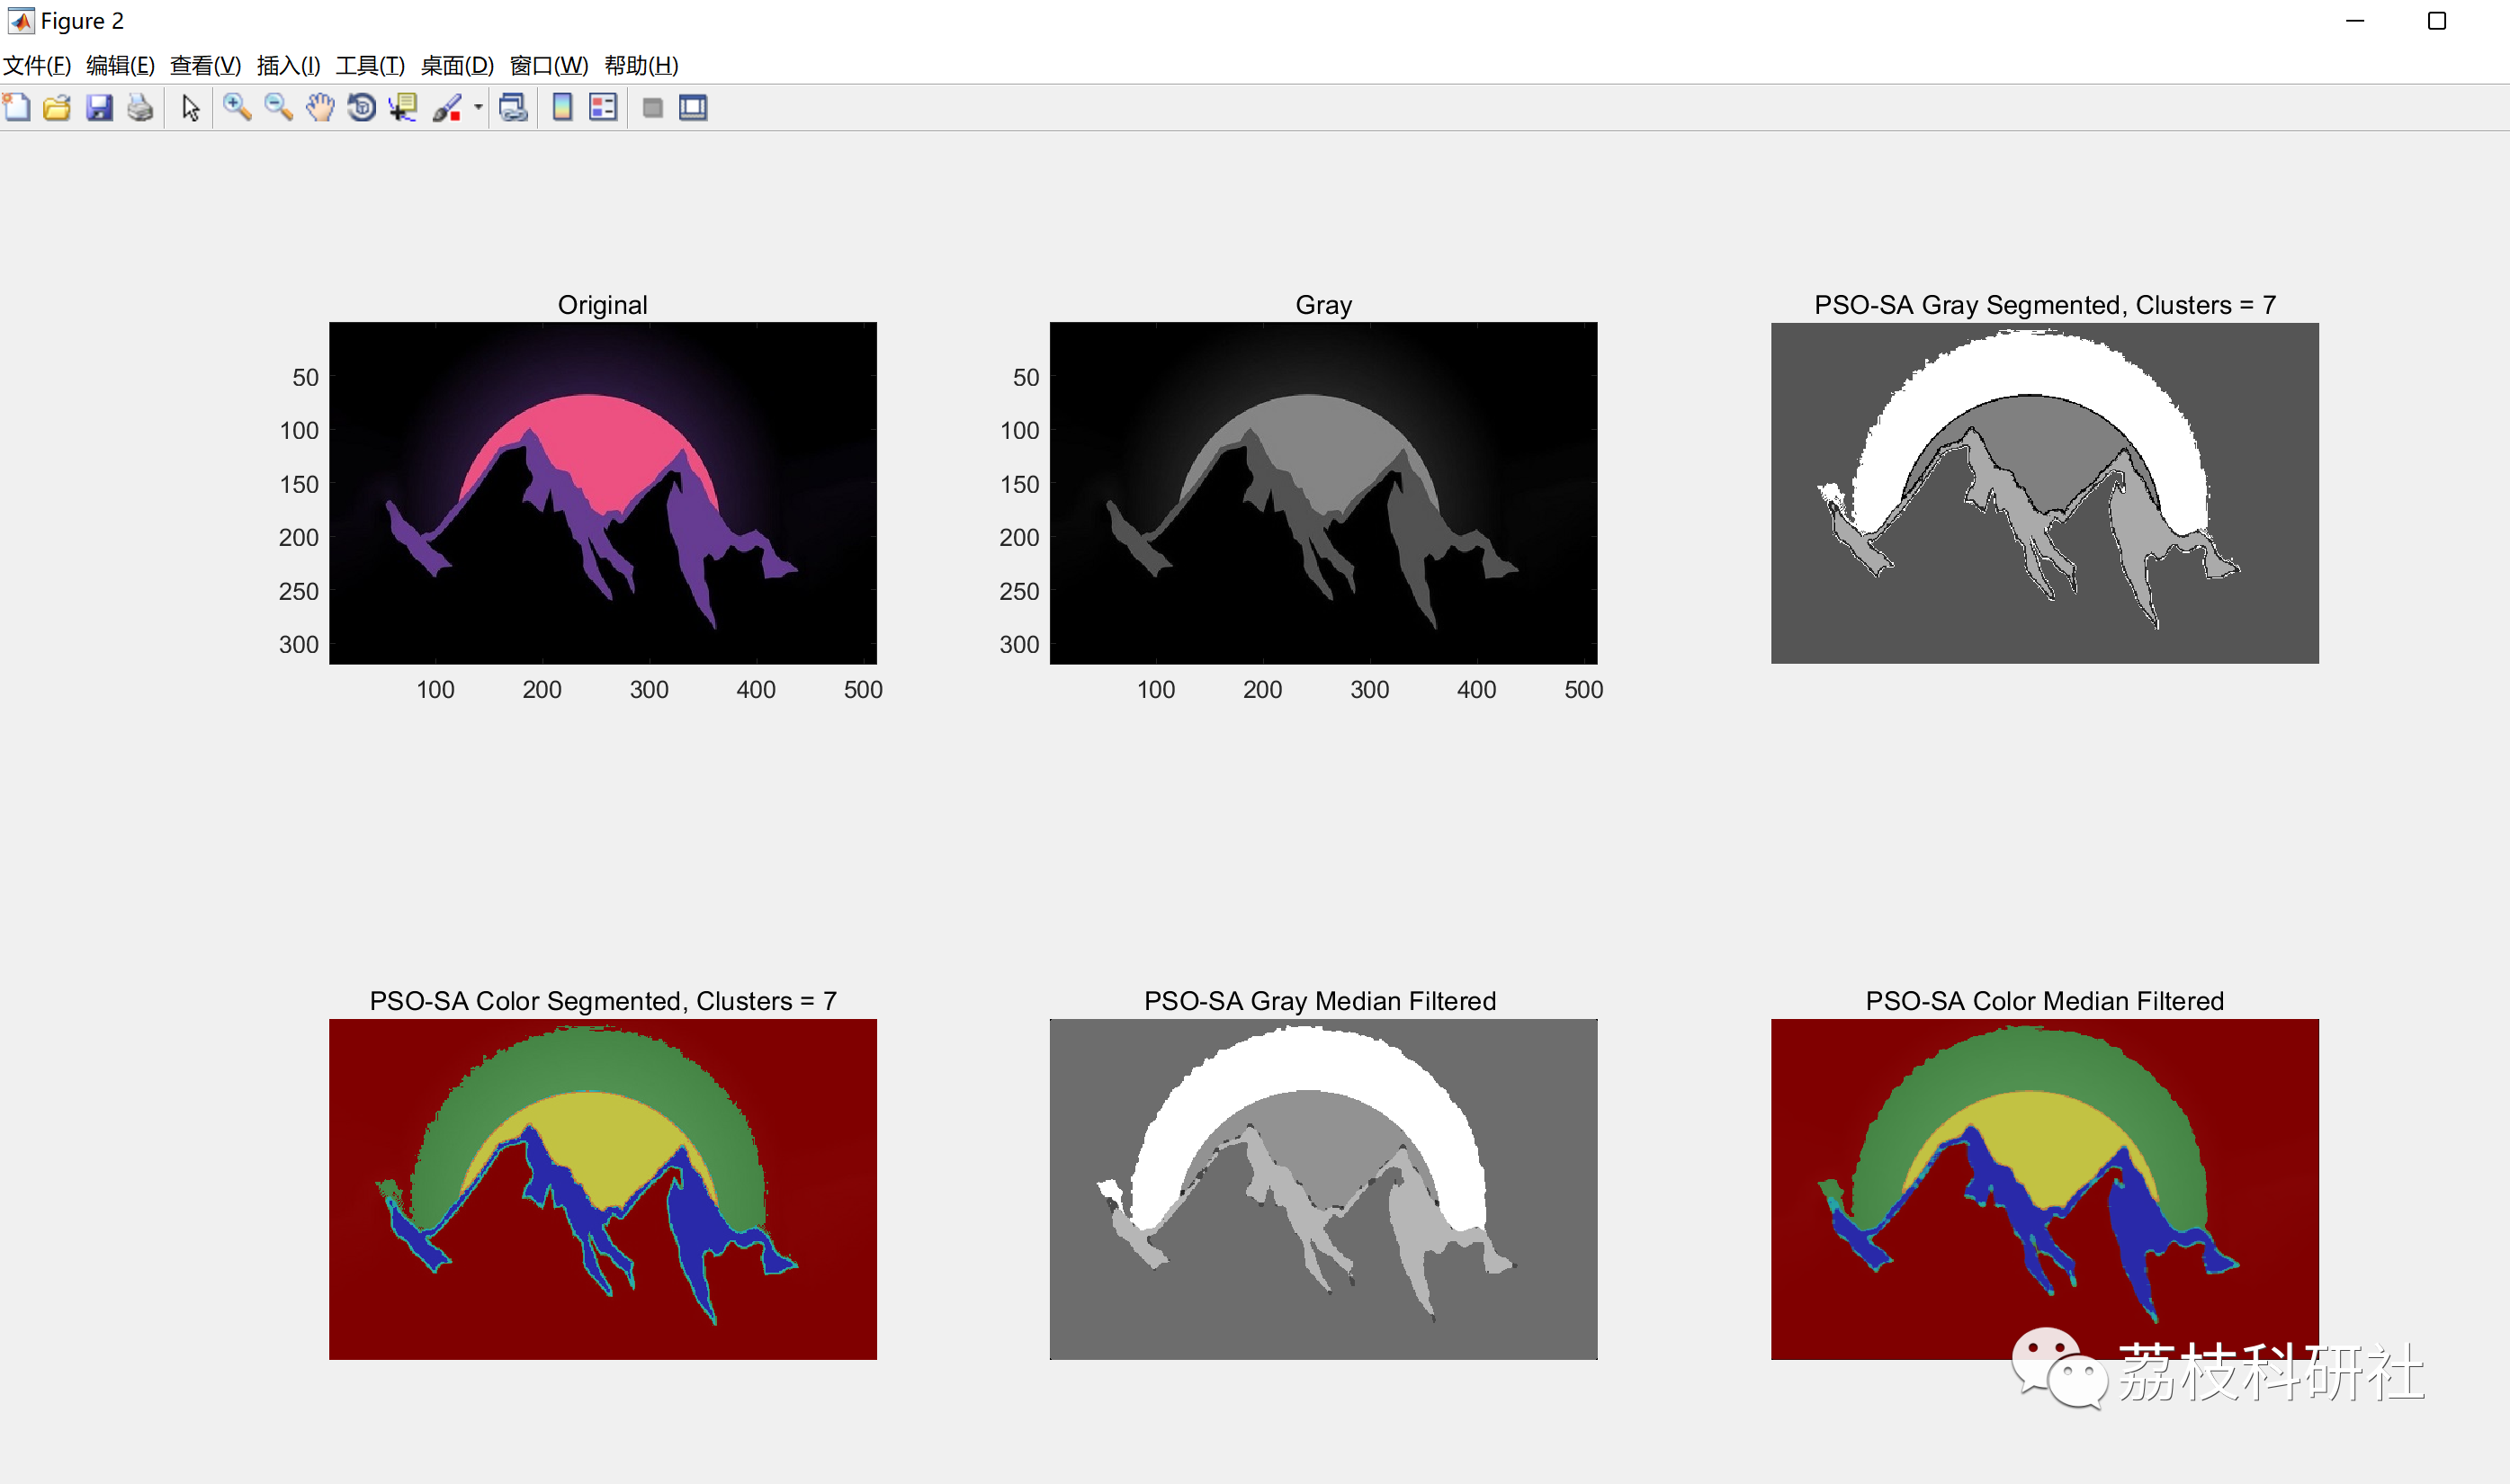
Task: Click the Link Plot toolbar button
Action: click(514, 108)
